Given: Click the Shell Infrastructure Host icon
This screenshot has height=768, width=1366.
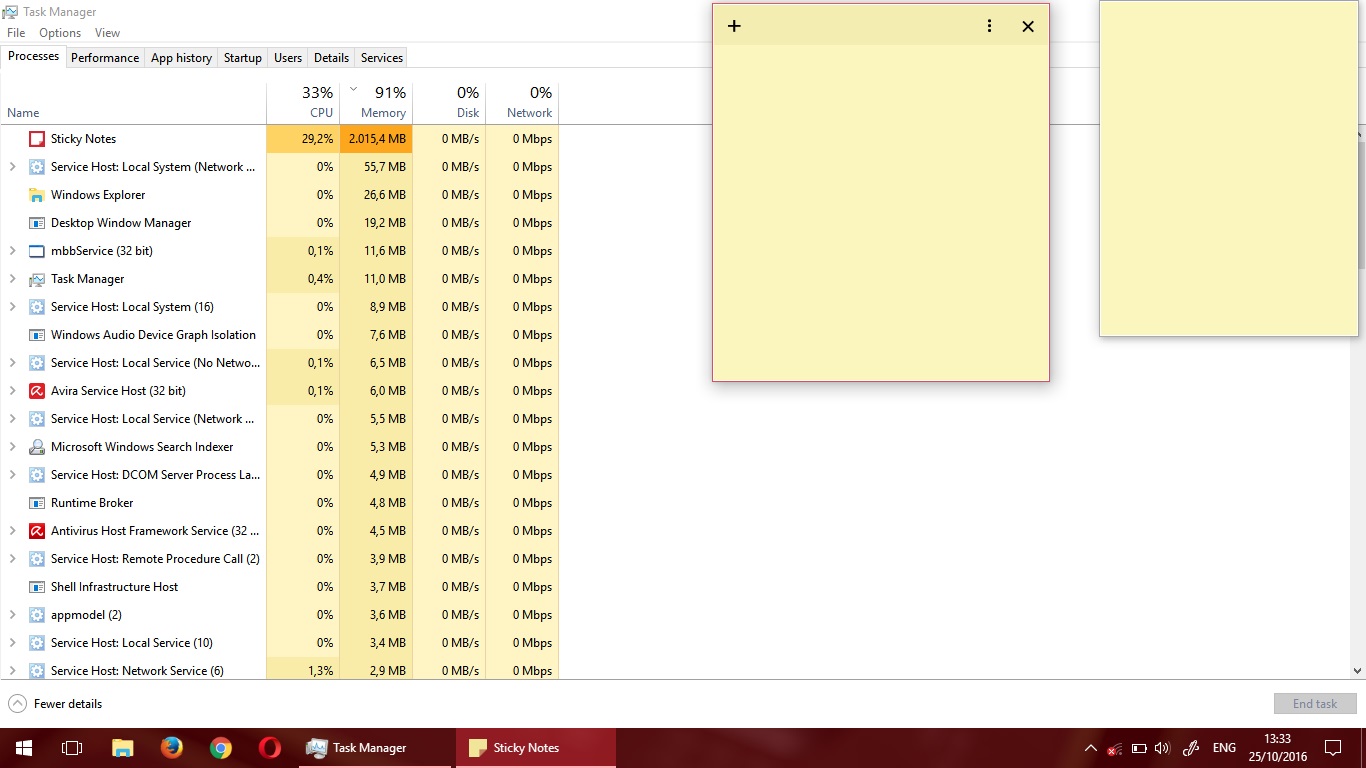Looking at the screenshot, I should [37, 587].
